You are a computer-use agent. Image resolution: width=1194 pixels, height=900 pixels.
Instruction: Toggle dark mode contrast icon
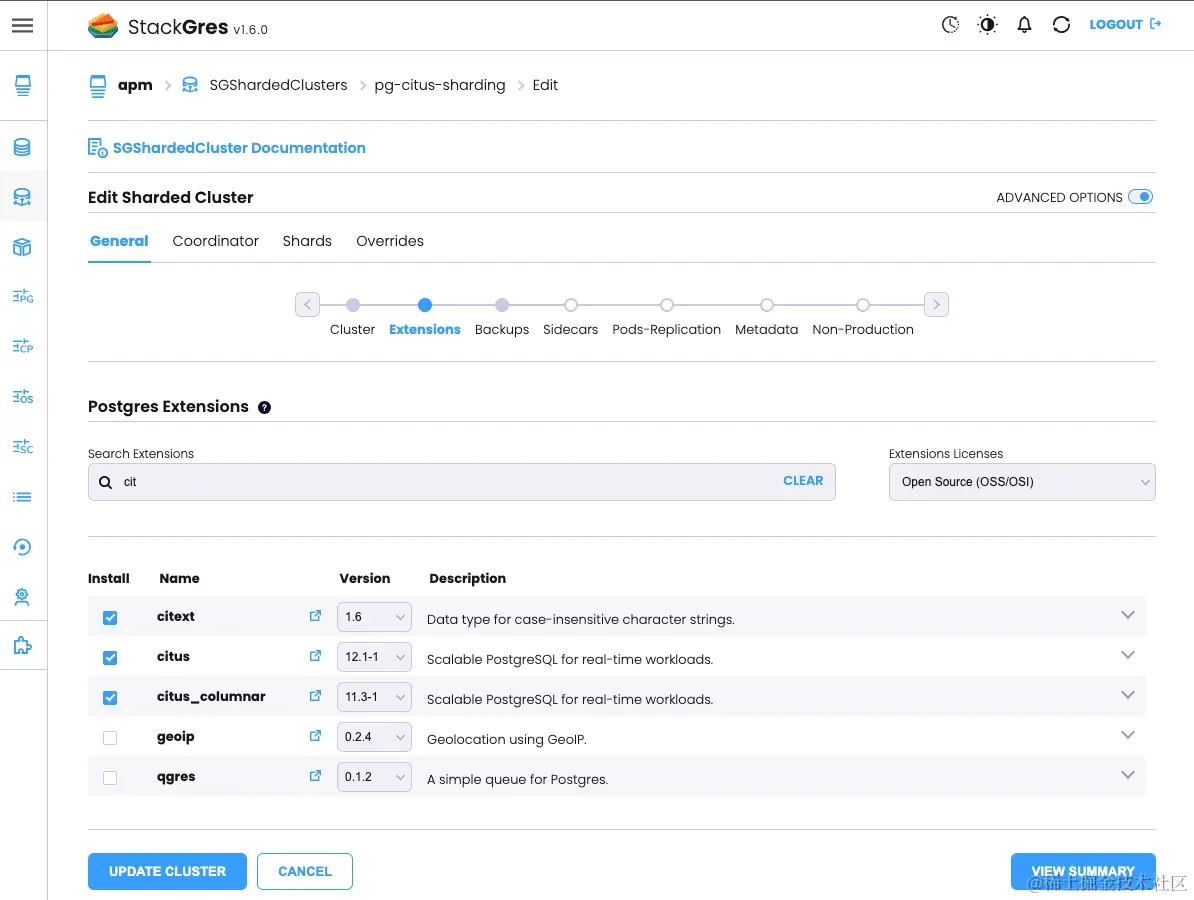pyautogui.click(x=987, y=25)
